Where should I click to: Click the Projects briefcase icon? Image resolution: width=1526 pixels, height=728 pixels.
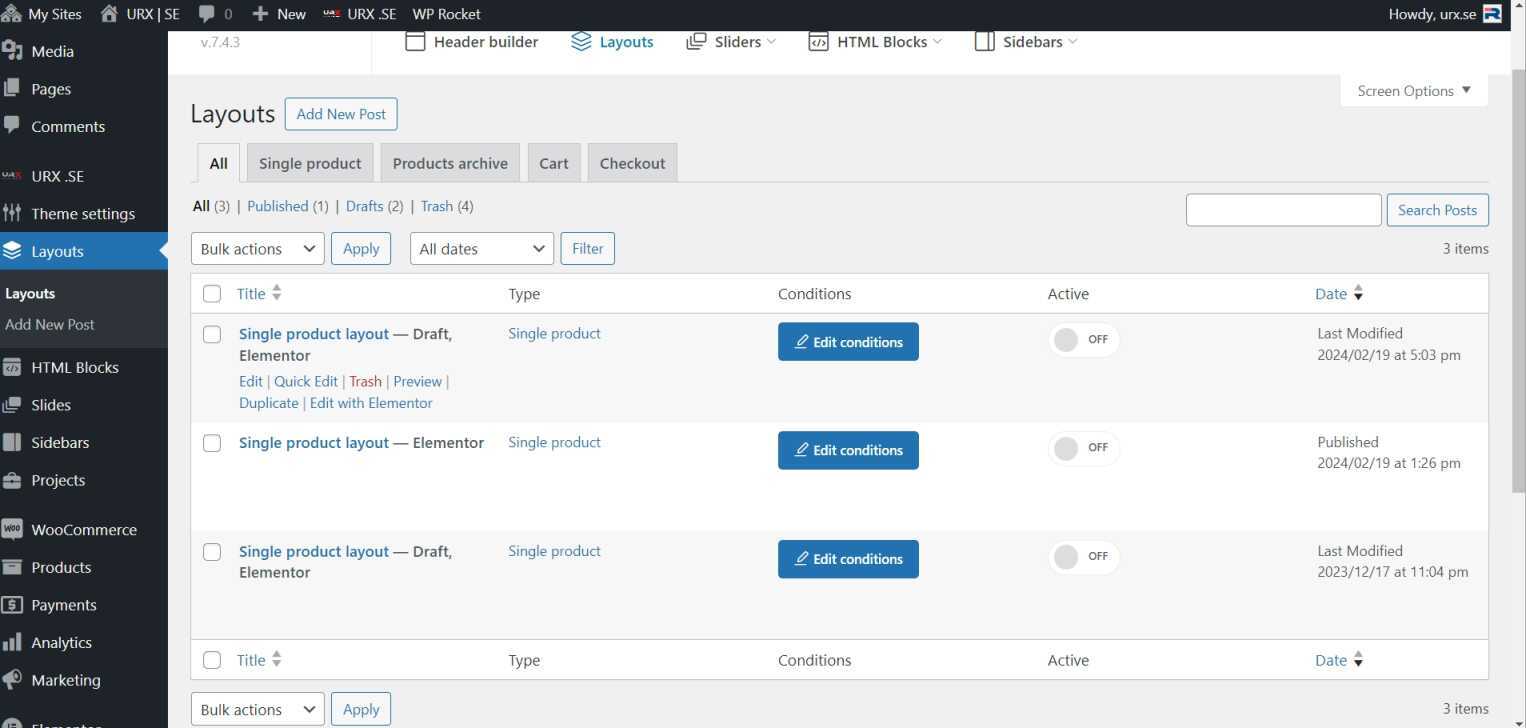[12, 480]
